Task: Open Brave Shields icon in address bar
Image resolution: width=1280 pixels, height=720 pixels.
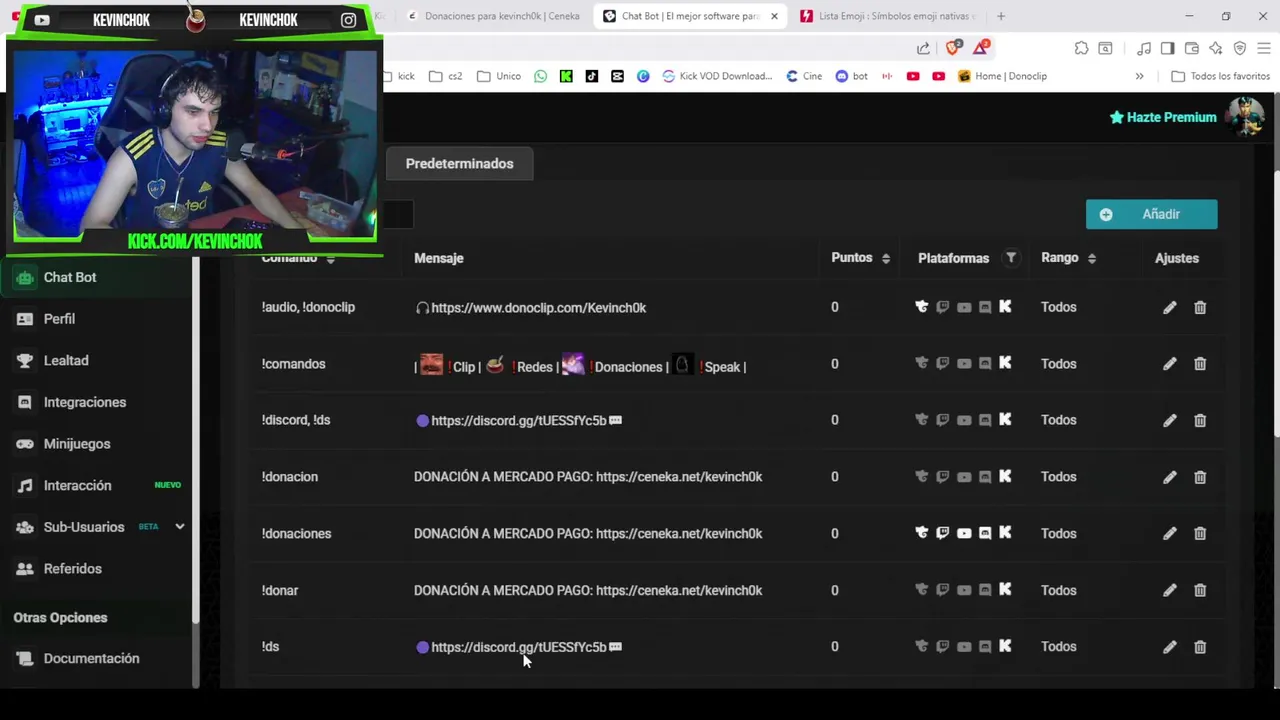Action: point(953,47)
